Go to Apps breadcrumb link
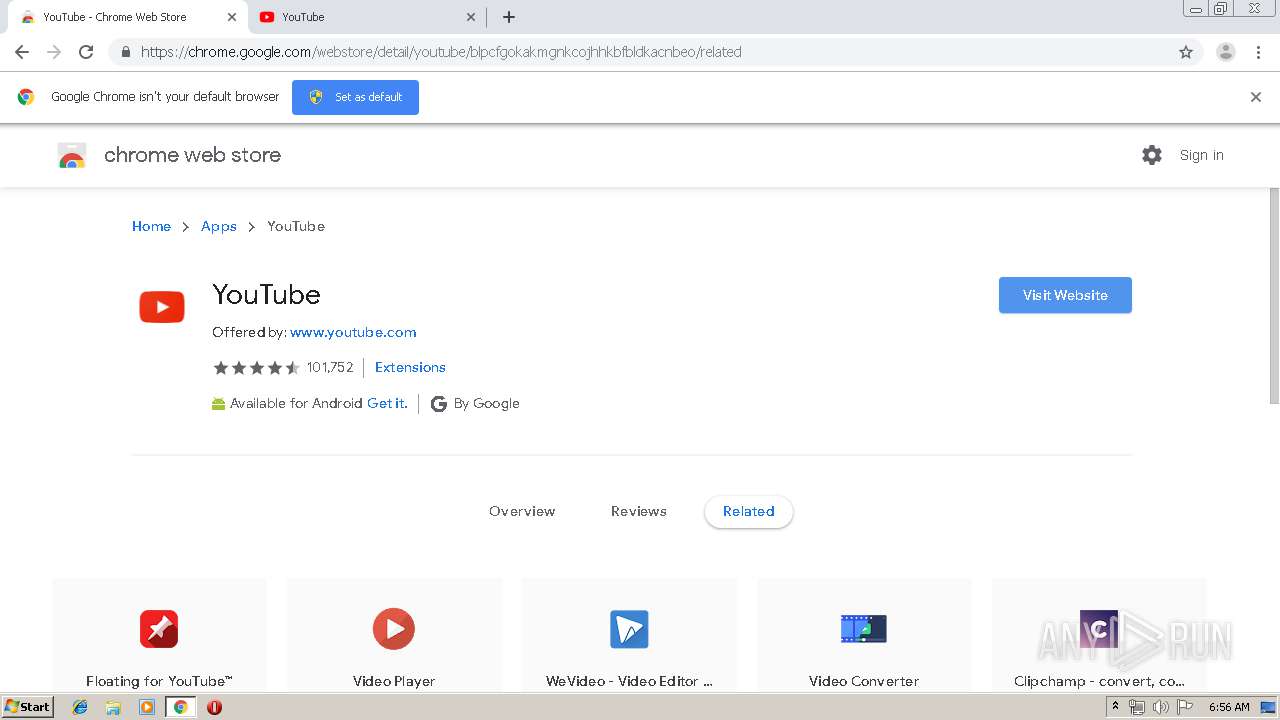 (219, 226)
